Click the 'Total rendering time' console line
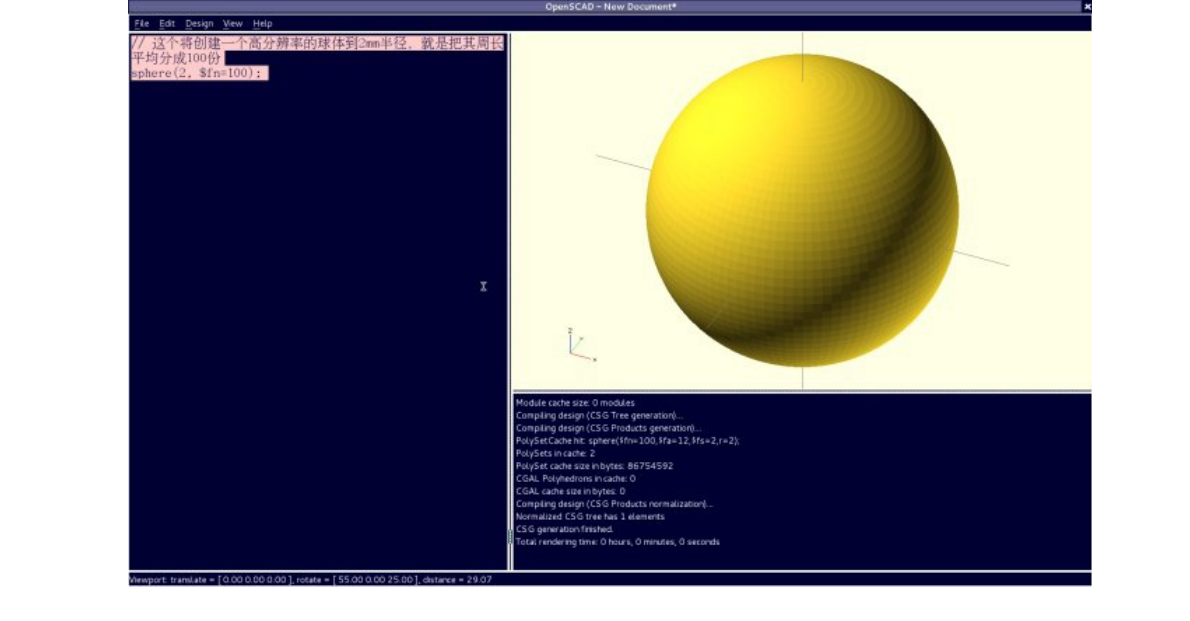Image resolution: width=1190 pixels, height=621 pixels. pos(617,542)
